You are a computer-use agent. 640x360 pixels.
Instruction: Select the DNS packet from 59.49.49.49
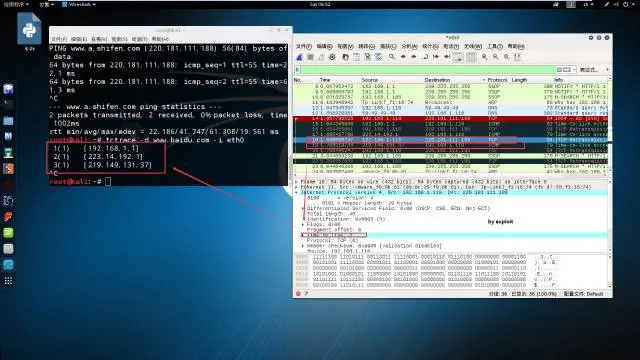(451, 113)
